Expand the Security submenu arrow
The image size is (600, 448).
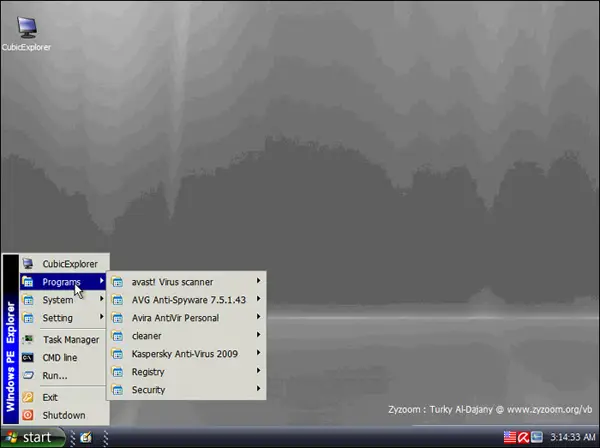click(259, 388)
